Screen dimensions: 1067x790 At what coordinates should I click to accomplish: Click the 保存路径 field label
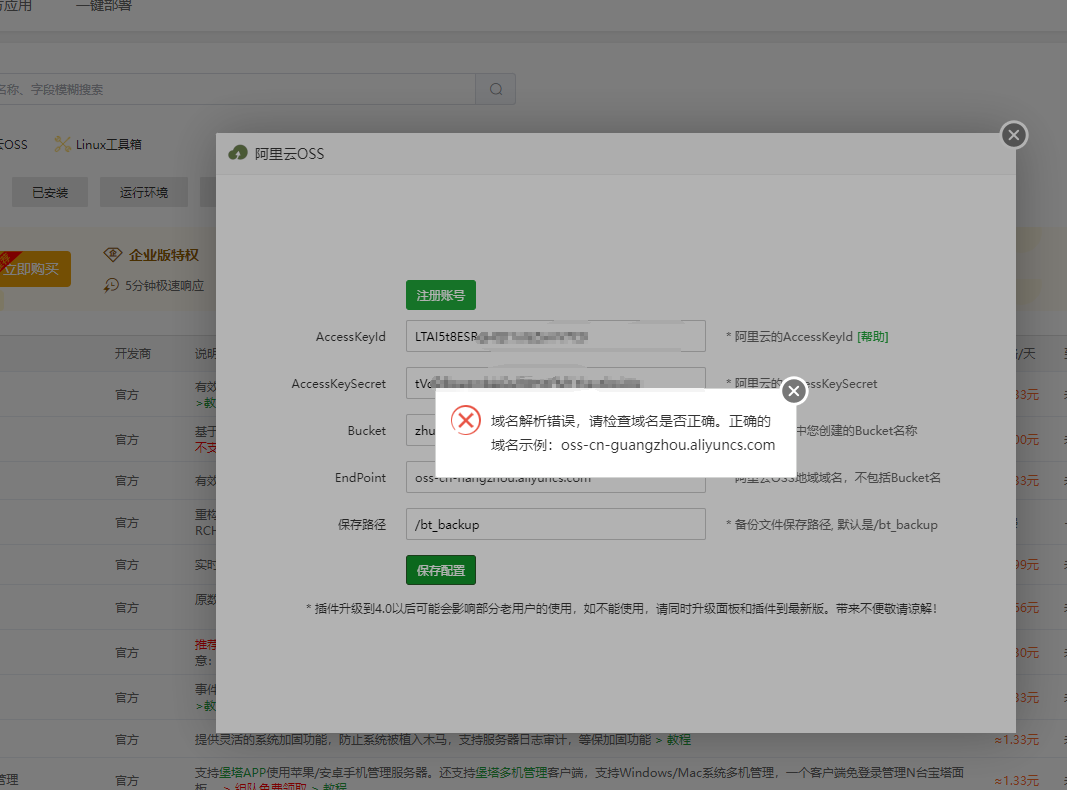(362, 525)
